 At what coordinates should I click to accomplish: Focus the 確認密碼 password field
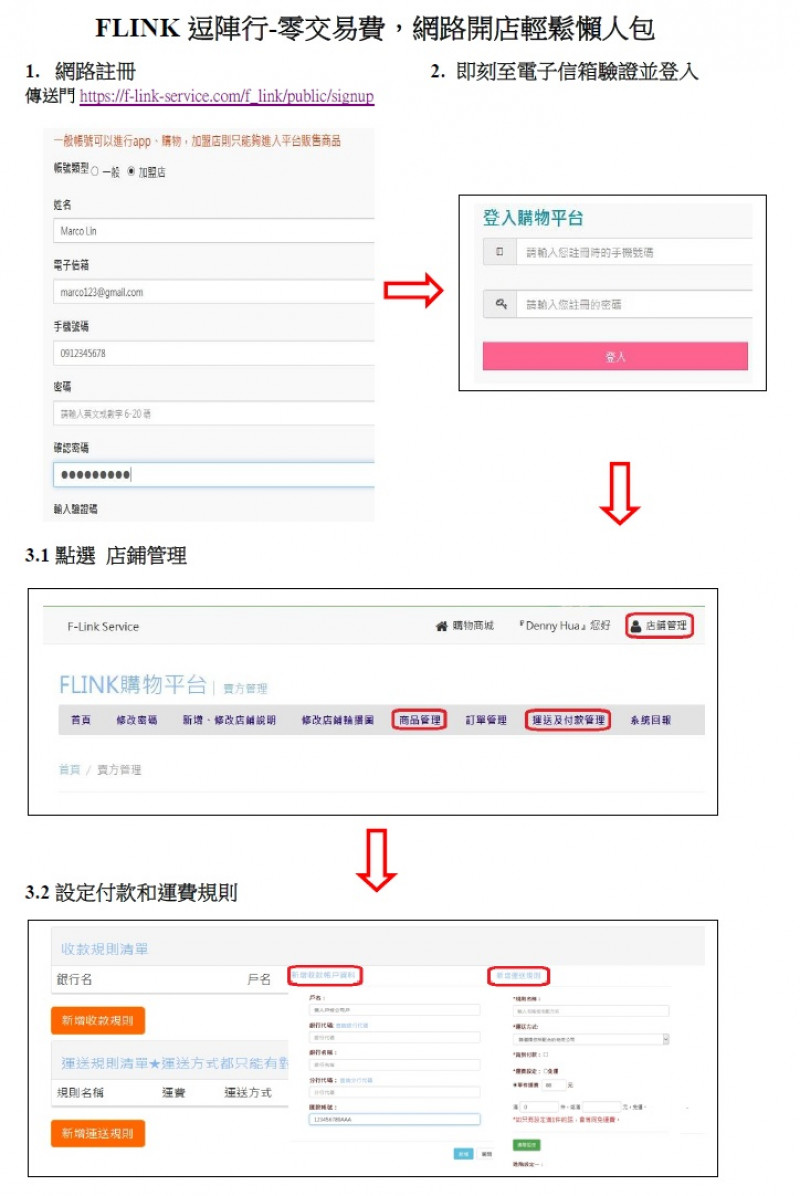coord(214,474)
